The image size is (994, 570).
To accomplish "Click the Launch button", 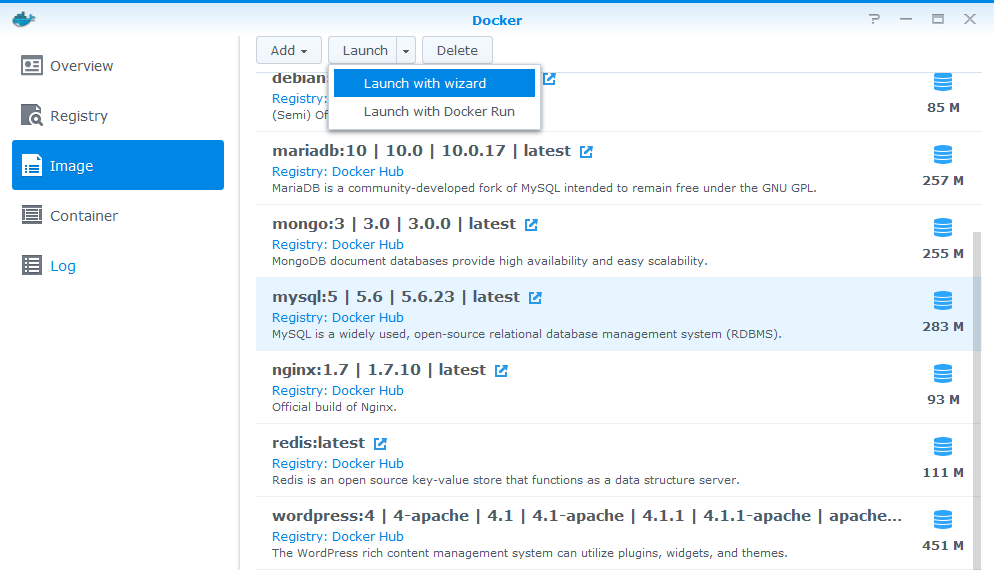I will (364, 50).
